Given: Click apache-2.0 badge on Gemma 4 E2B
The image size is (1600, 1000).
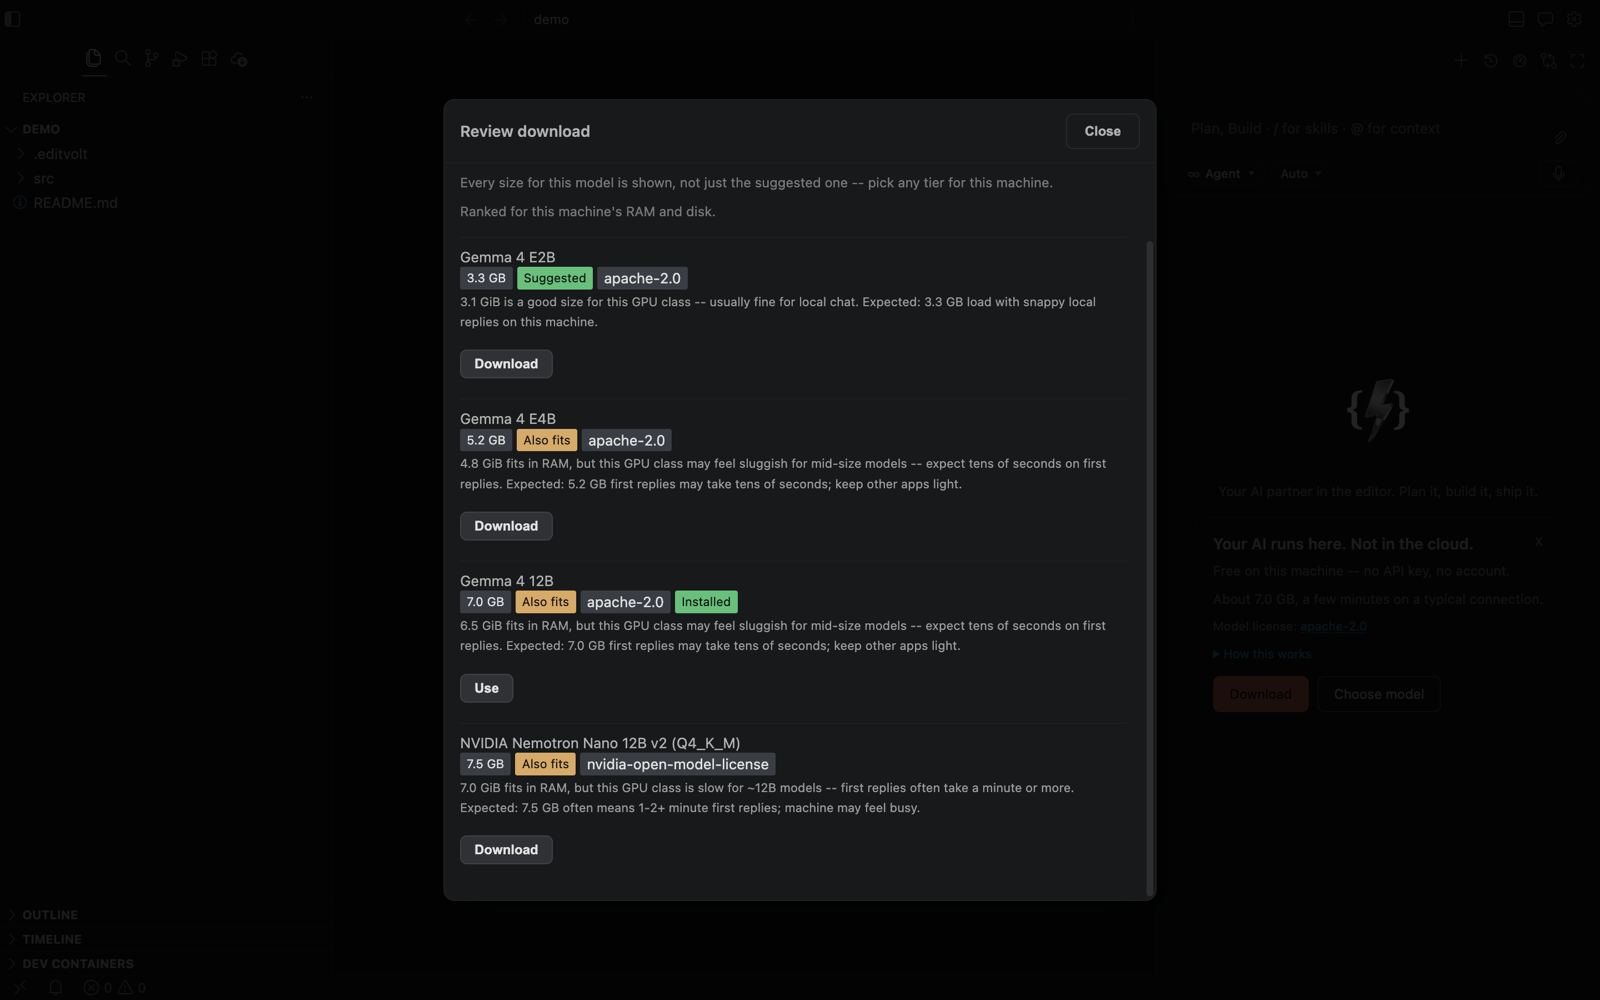Looking at the screenshot, I should click(642, 278).
